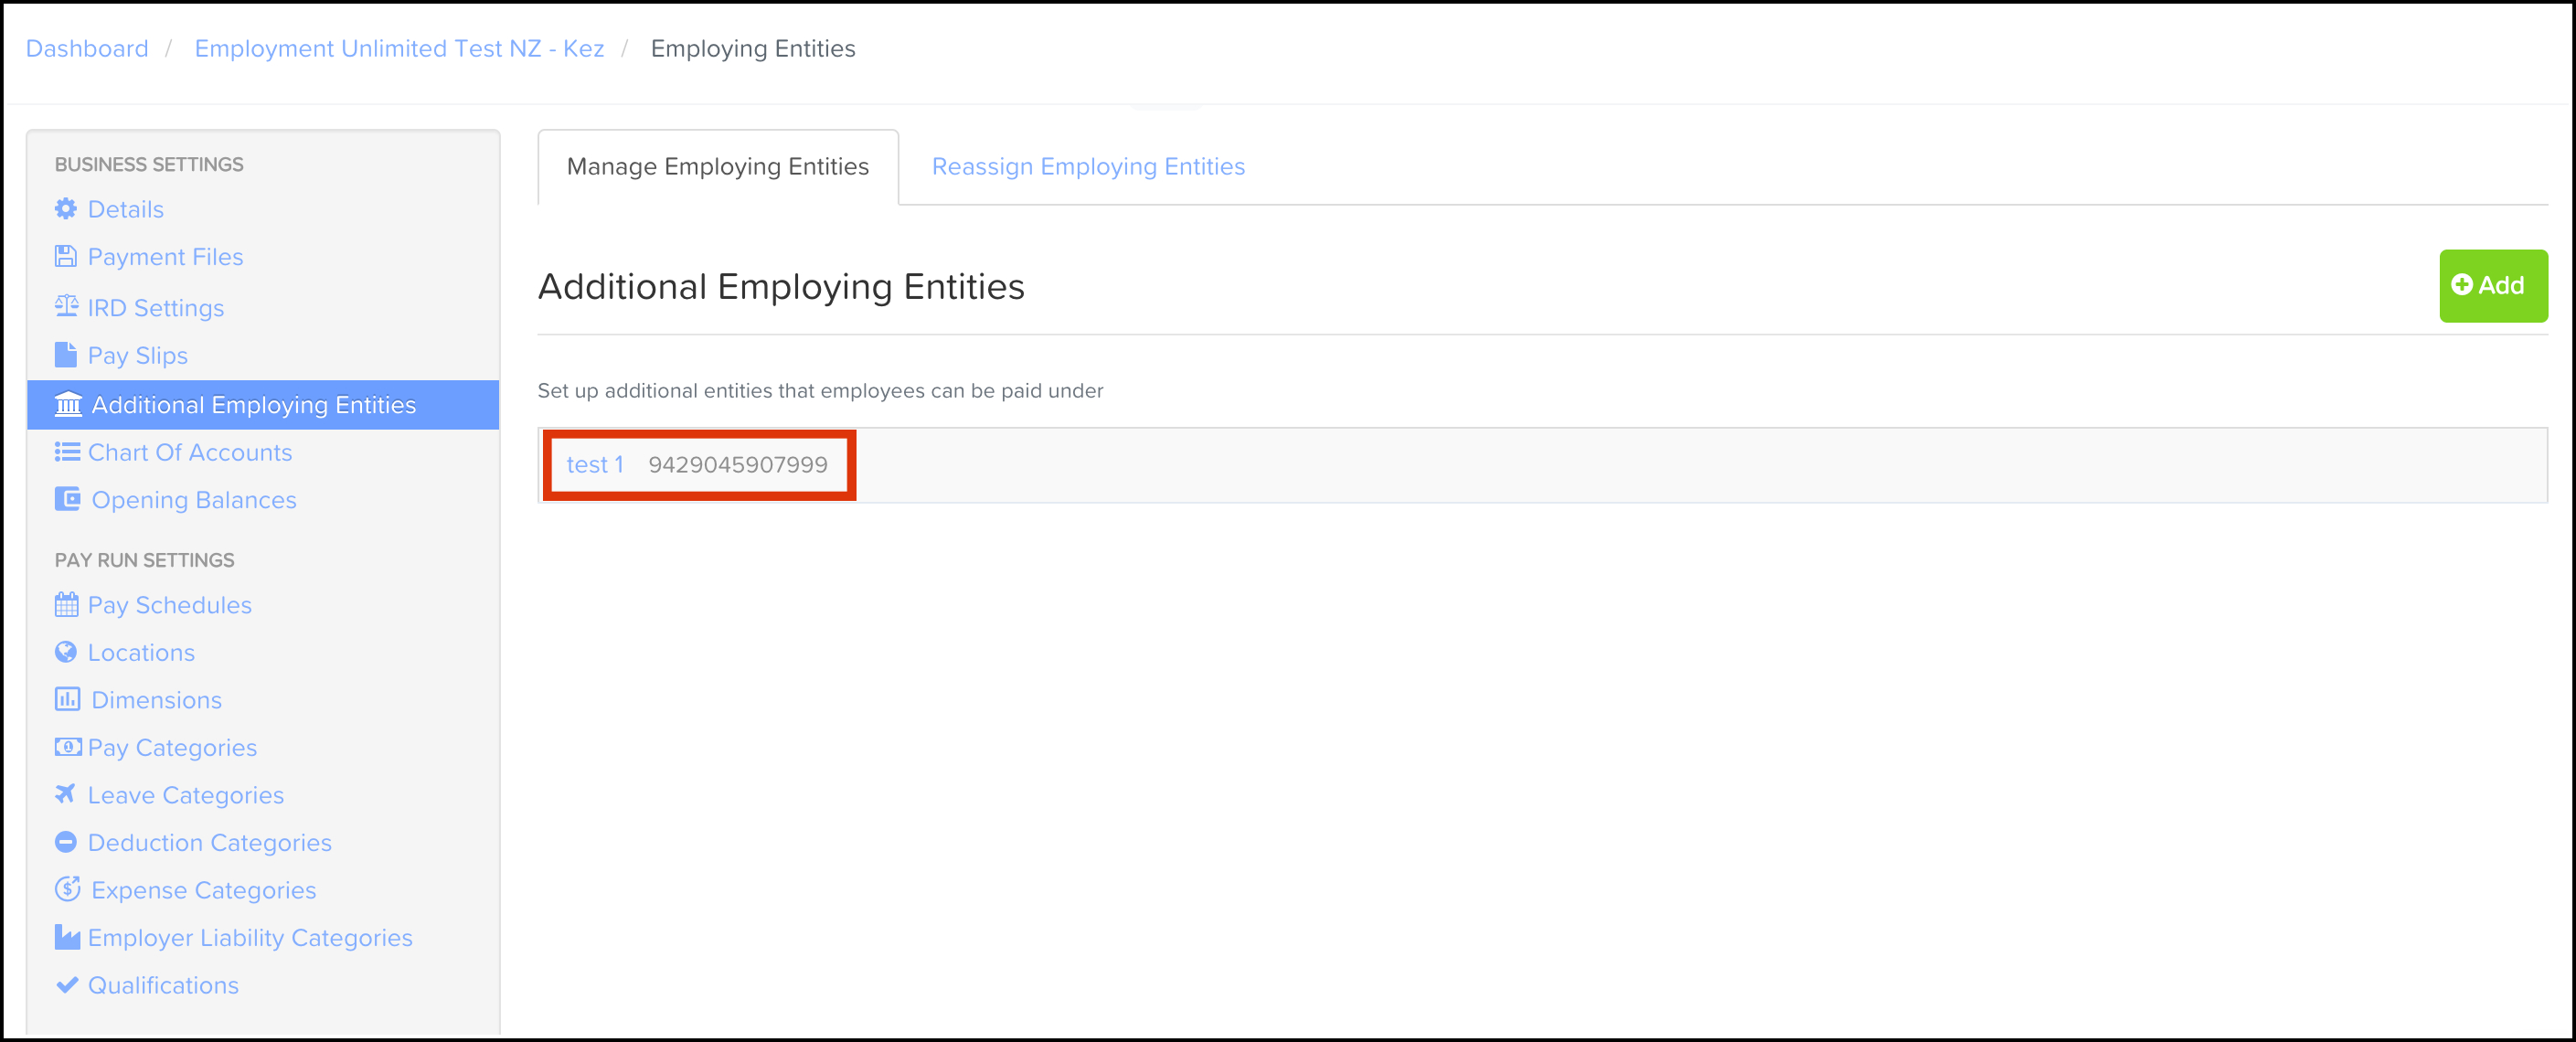Click the green Add button
This screenshot has width=2576, height=1042.
tap(2493, 286)
